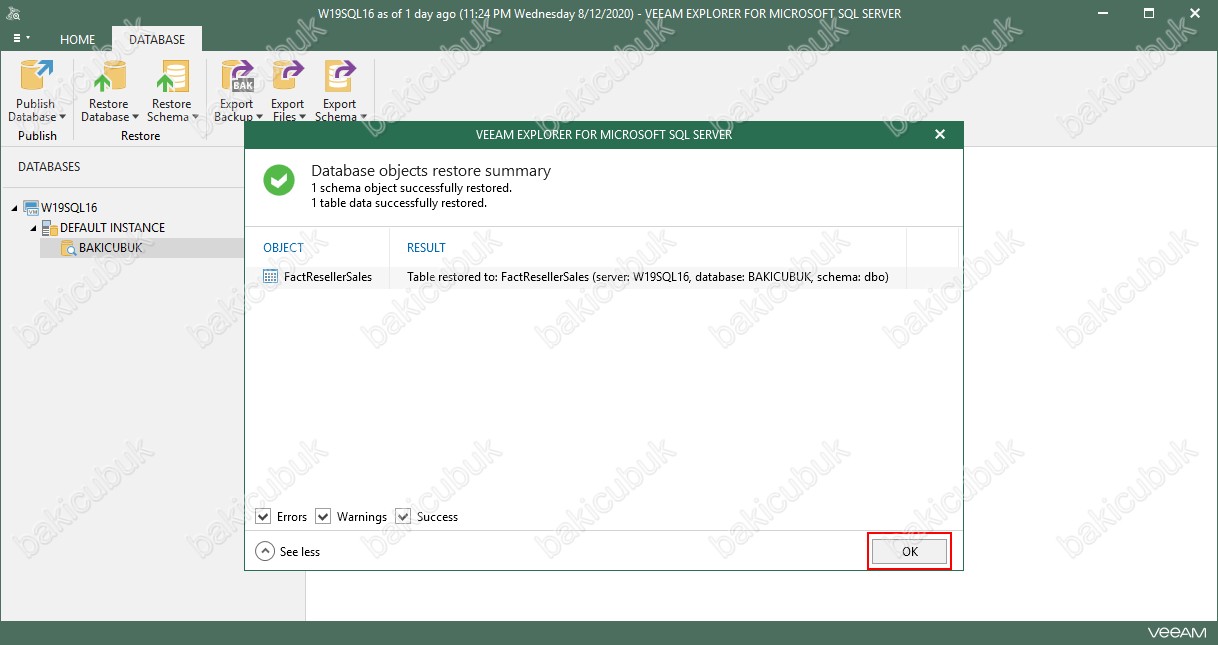Screen dimensions: 1218x645
Task: Select the FactResellerSales table icon
Action: click(x=270, y=277)
